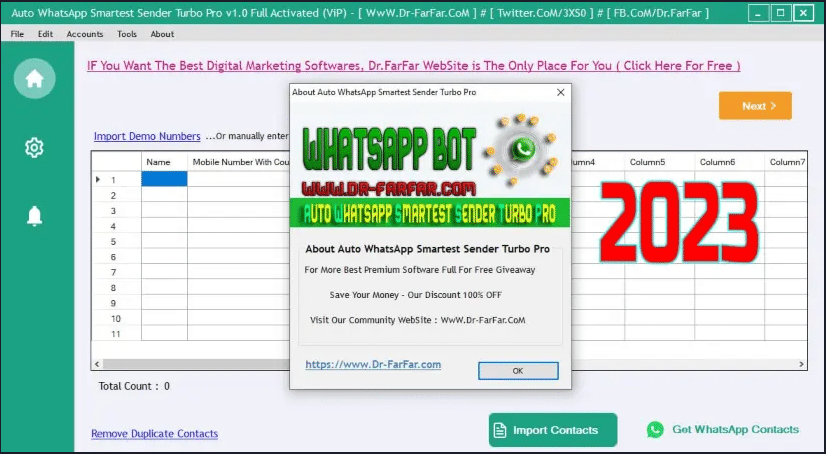Click the WhatsApp gear logo in the About dialog

coord(522,149)
